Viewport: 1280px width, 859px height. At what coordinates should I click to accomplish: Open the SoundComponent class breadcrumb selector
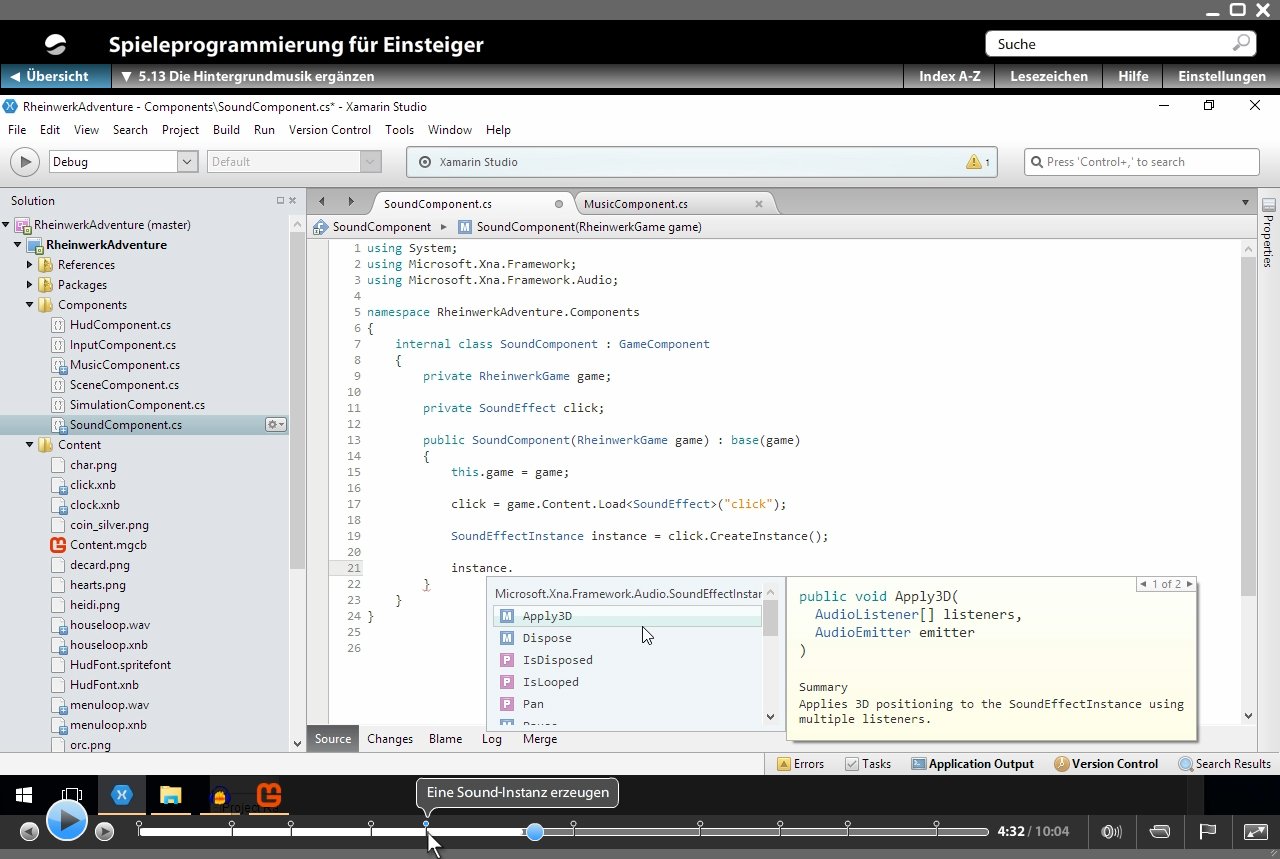[x=373, y=227]
